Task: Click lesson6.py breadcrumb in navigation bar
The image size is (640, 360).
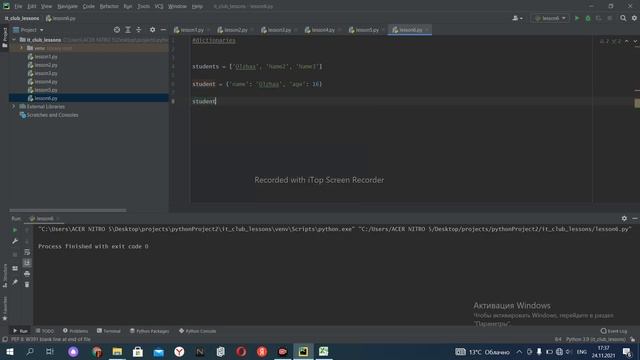Action: (61, 18)
